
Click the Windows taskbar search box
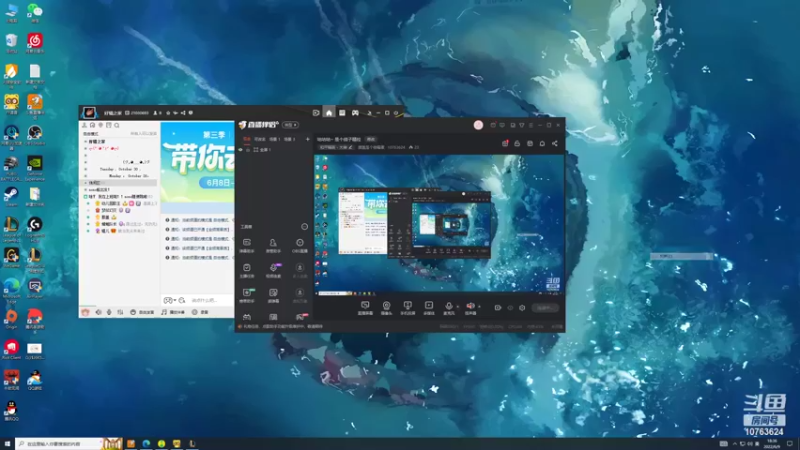coord(60,444)
